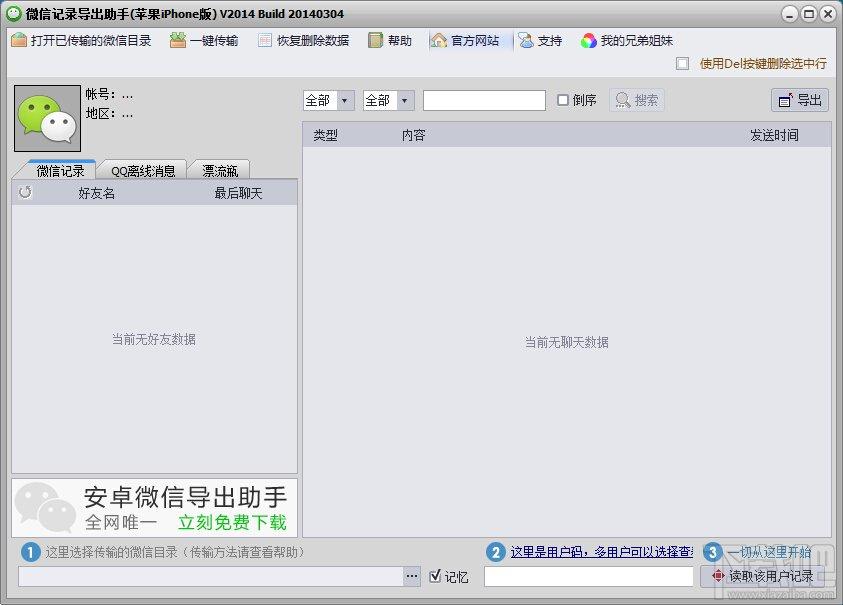Open the transferred WeChat directory toolbar item
The width and height of the screenshot is (843, 605).
pos(81,40)
